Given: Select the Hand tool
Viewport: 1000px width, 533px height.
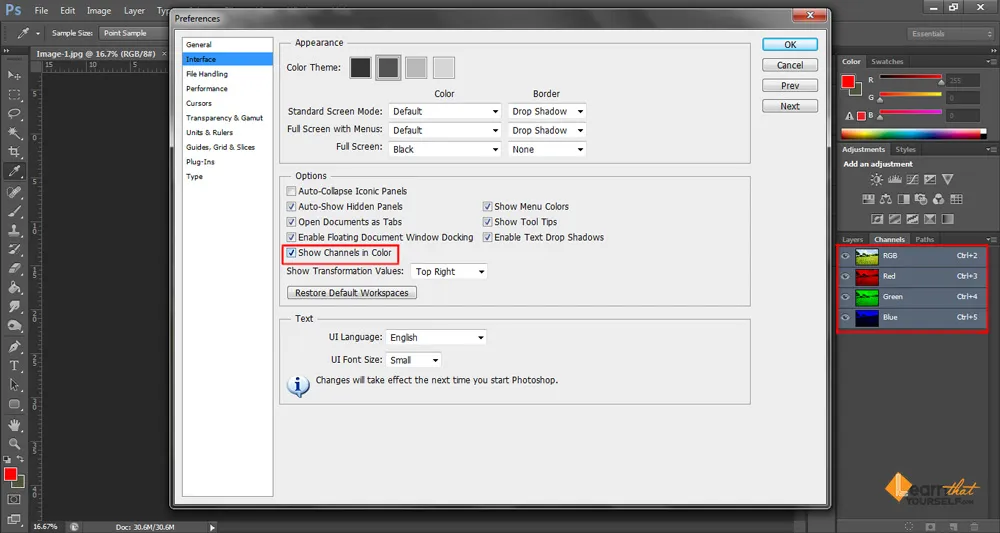Looking at the screenshot, I should point(14,424).
